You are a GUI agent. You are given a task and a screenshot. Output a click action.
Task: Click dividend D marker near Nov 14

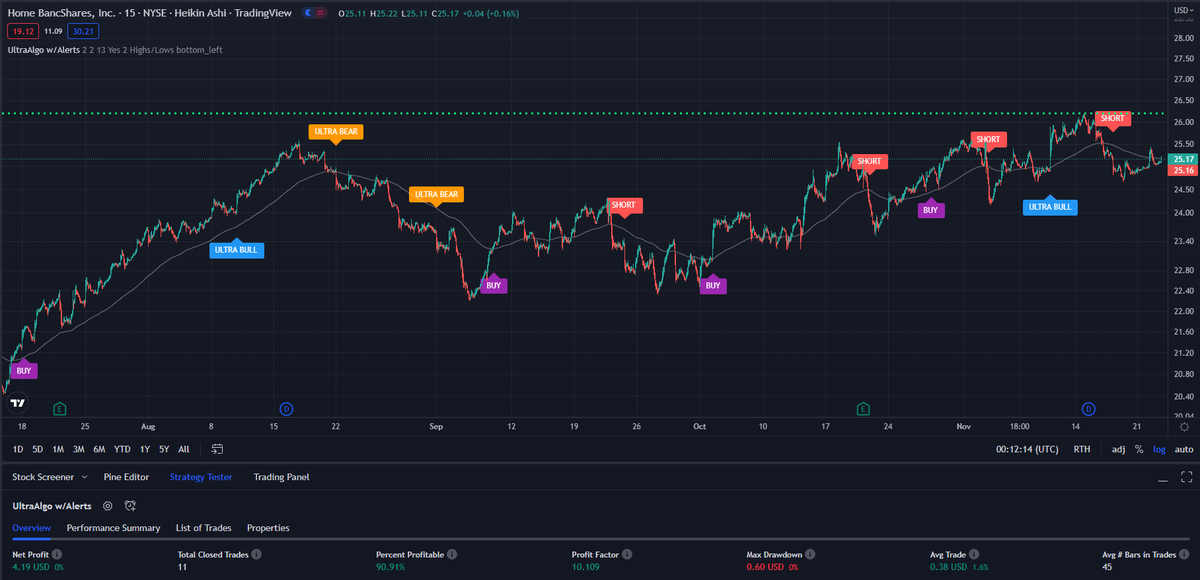1089,408
